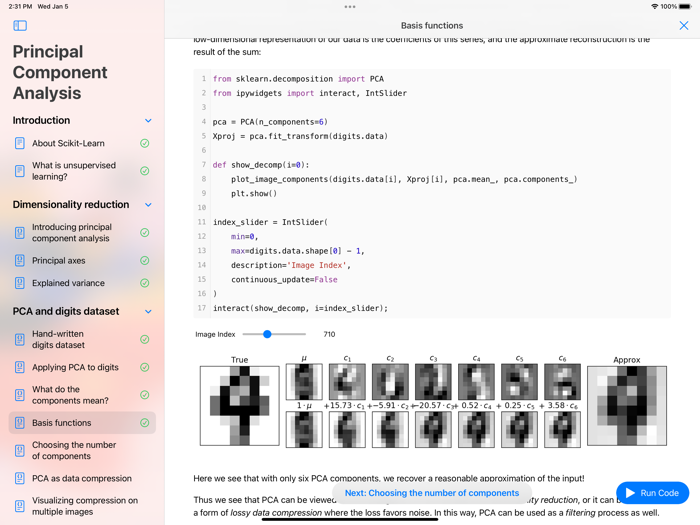The width and height of the screenshot is (700, 525).
Task: Go to Next: Choosing the number of components
Action: 432,493
